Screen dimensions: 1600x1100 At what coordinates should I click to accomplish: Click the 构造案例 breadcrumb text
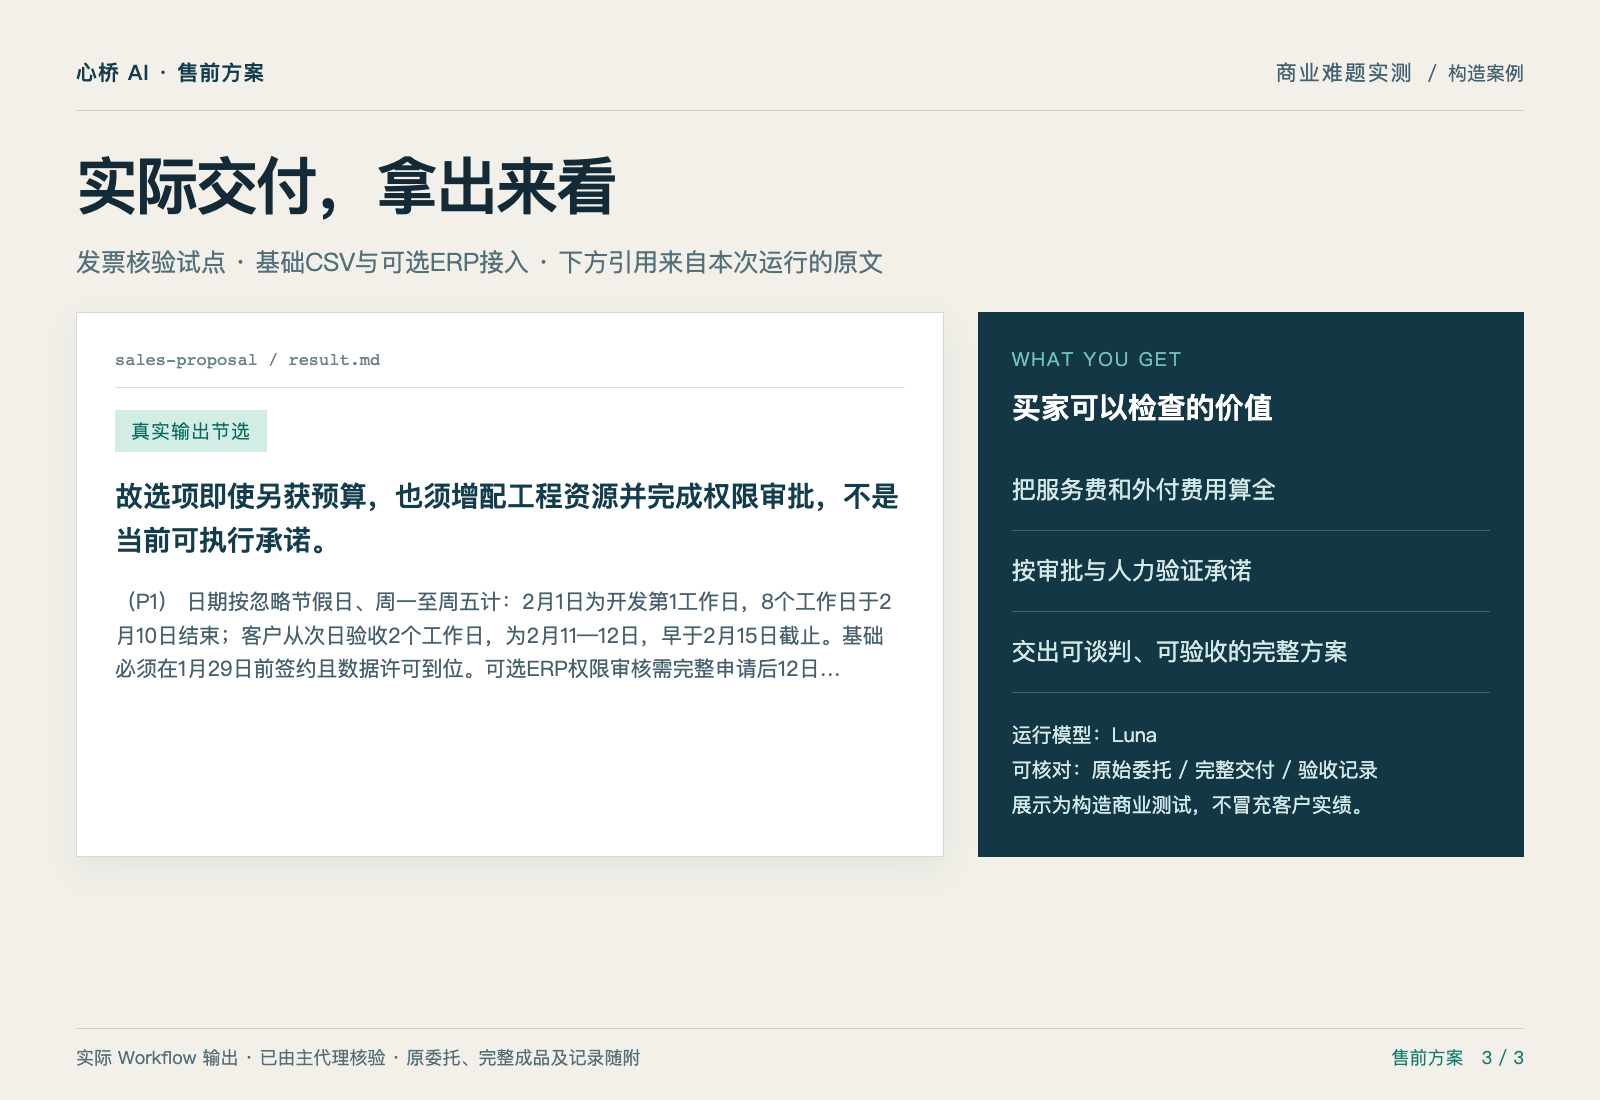[x=1486, y=73]
